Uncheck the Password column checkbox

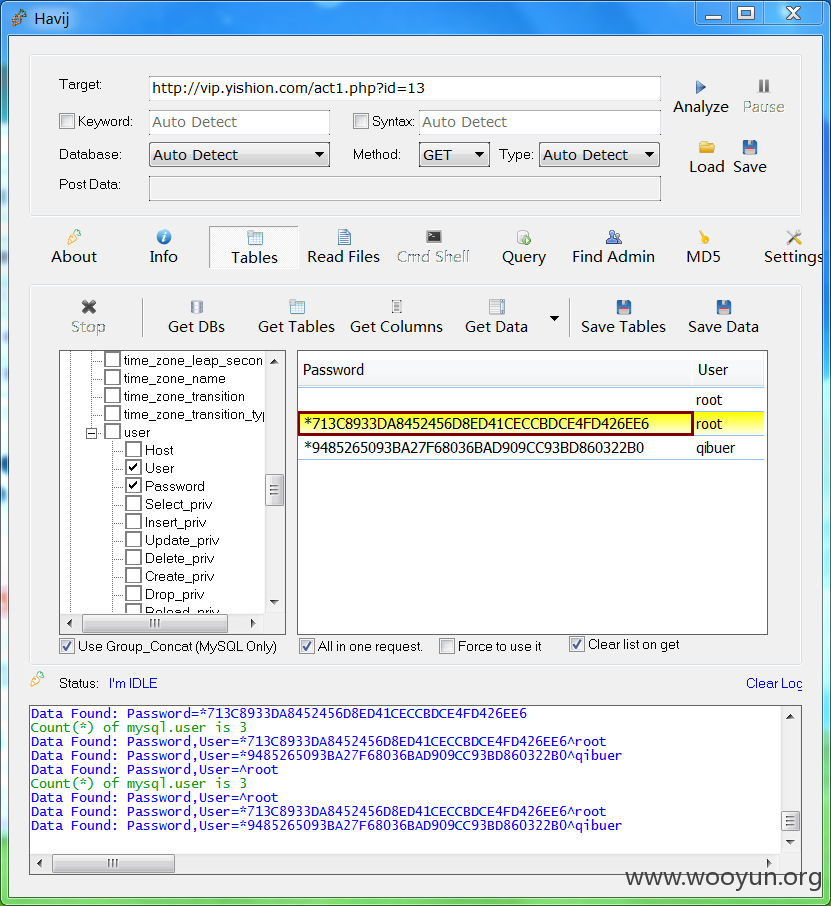133,485
